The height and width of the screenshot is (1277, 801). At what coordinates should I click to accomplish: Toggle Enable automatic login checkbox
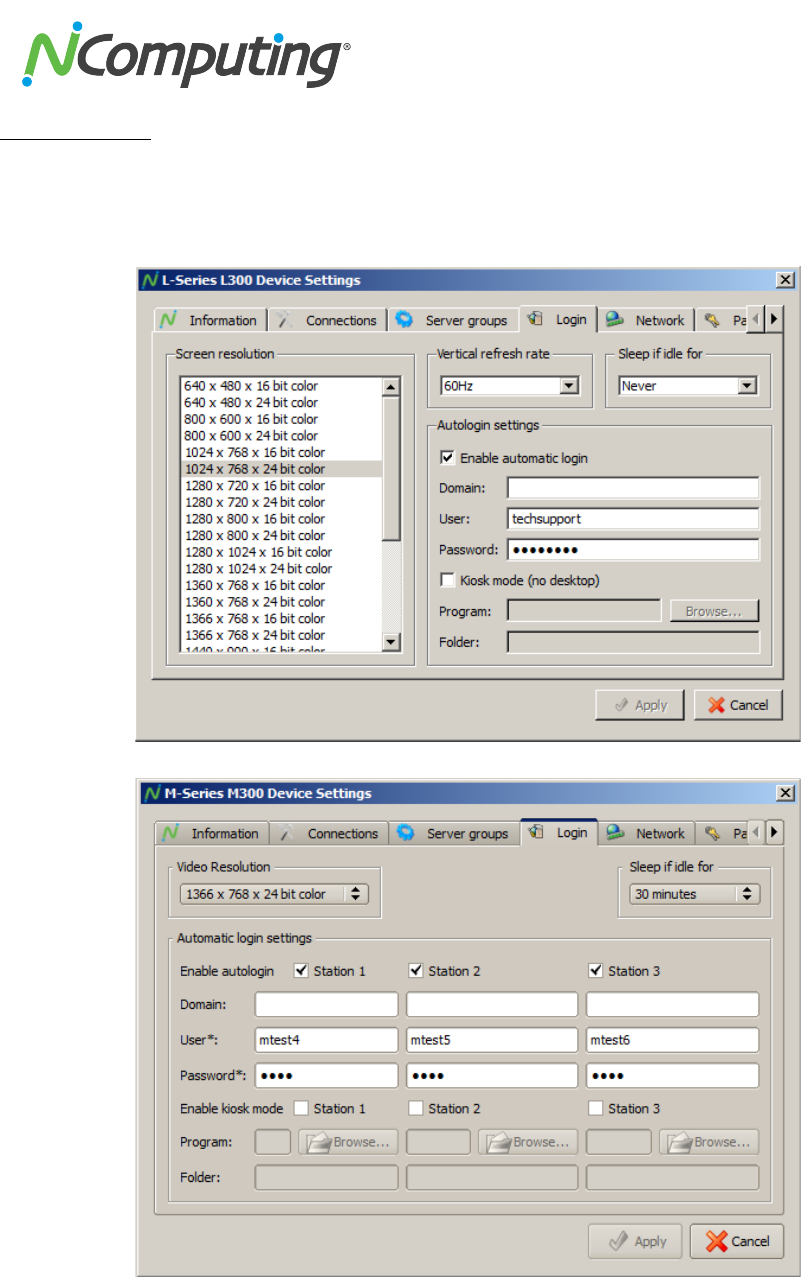tap(447, 458)
